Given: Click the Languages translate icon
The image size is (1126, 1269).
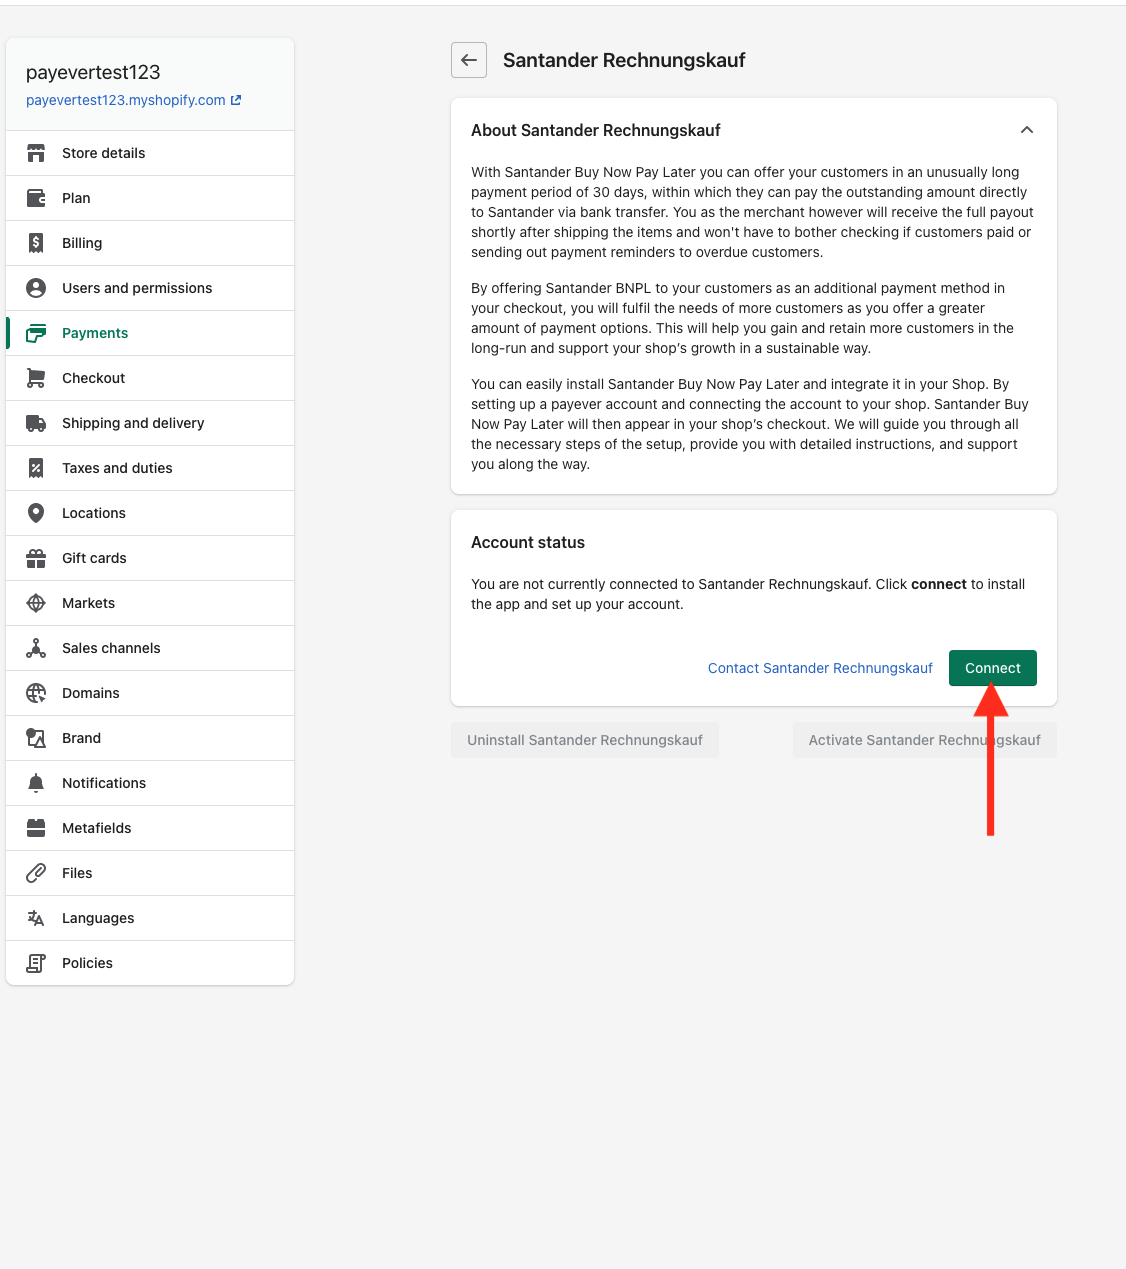Looking at the screenshot, I should [36, 918].
